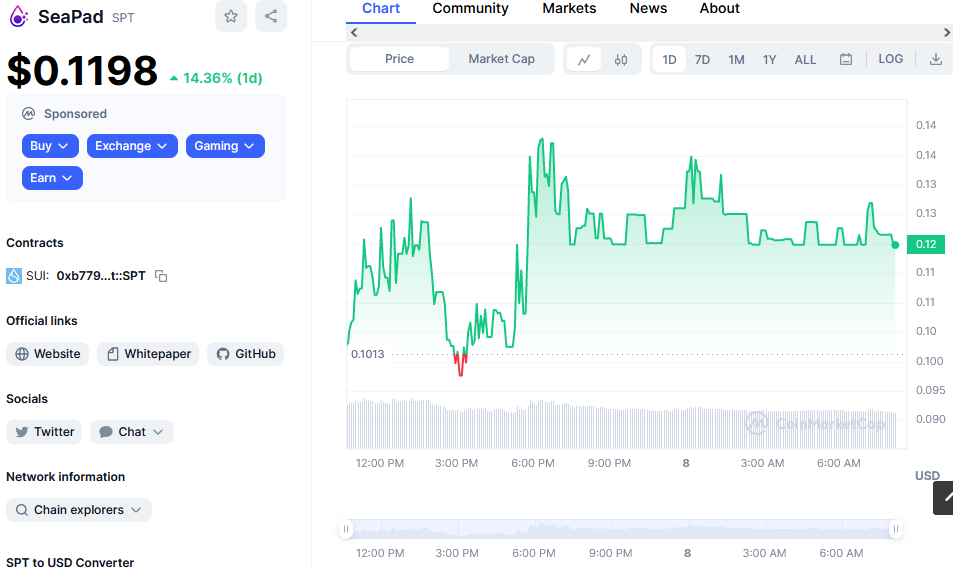The image size is (953, 569).
Task: Jump back to top arrow button
Action: click(944, 498)
